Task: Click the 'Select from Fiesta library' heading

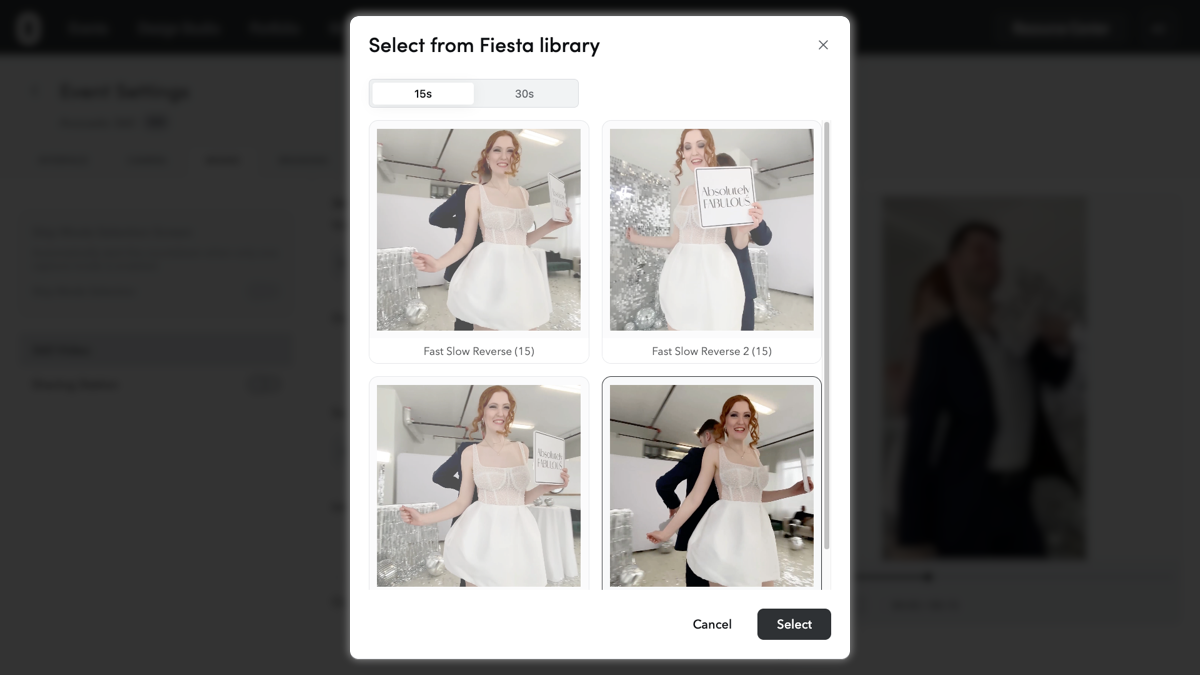Action: click(x=484, y=45)
